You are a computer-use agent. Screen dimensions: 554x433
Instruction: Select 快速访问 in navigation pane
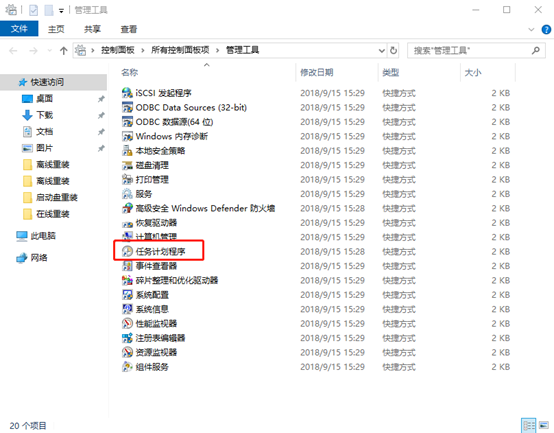pyautogui.click(x=53, y=82)
